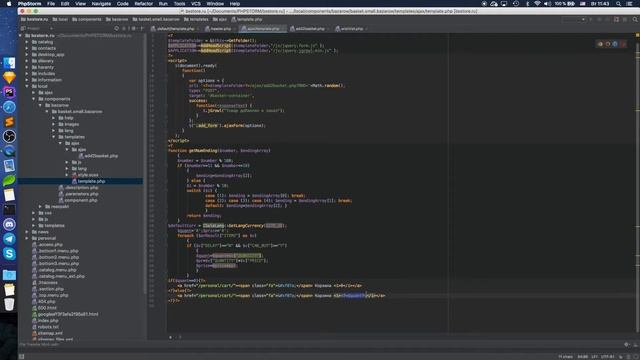
Task: Open the run configuration dropdown
Action: coord(574,19)
